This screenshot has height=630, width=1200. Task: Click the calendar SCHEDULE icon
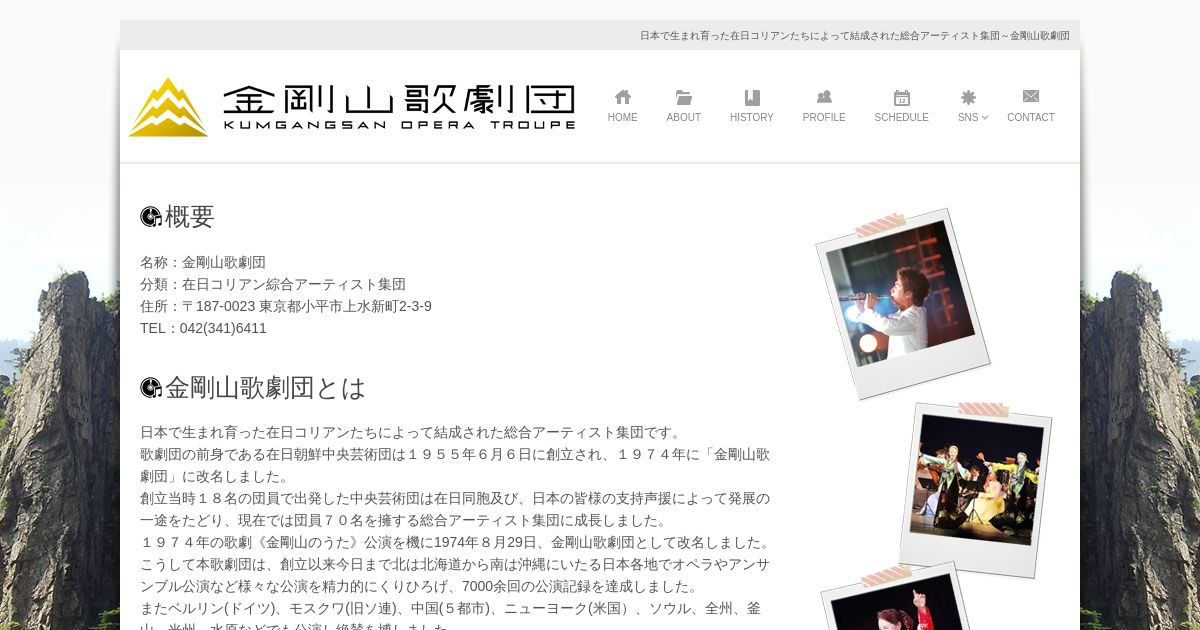(902, 97)
